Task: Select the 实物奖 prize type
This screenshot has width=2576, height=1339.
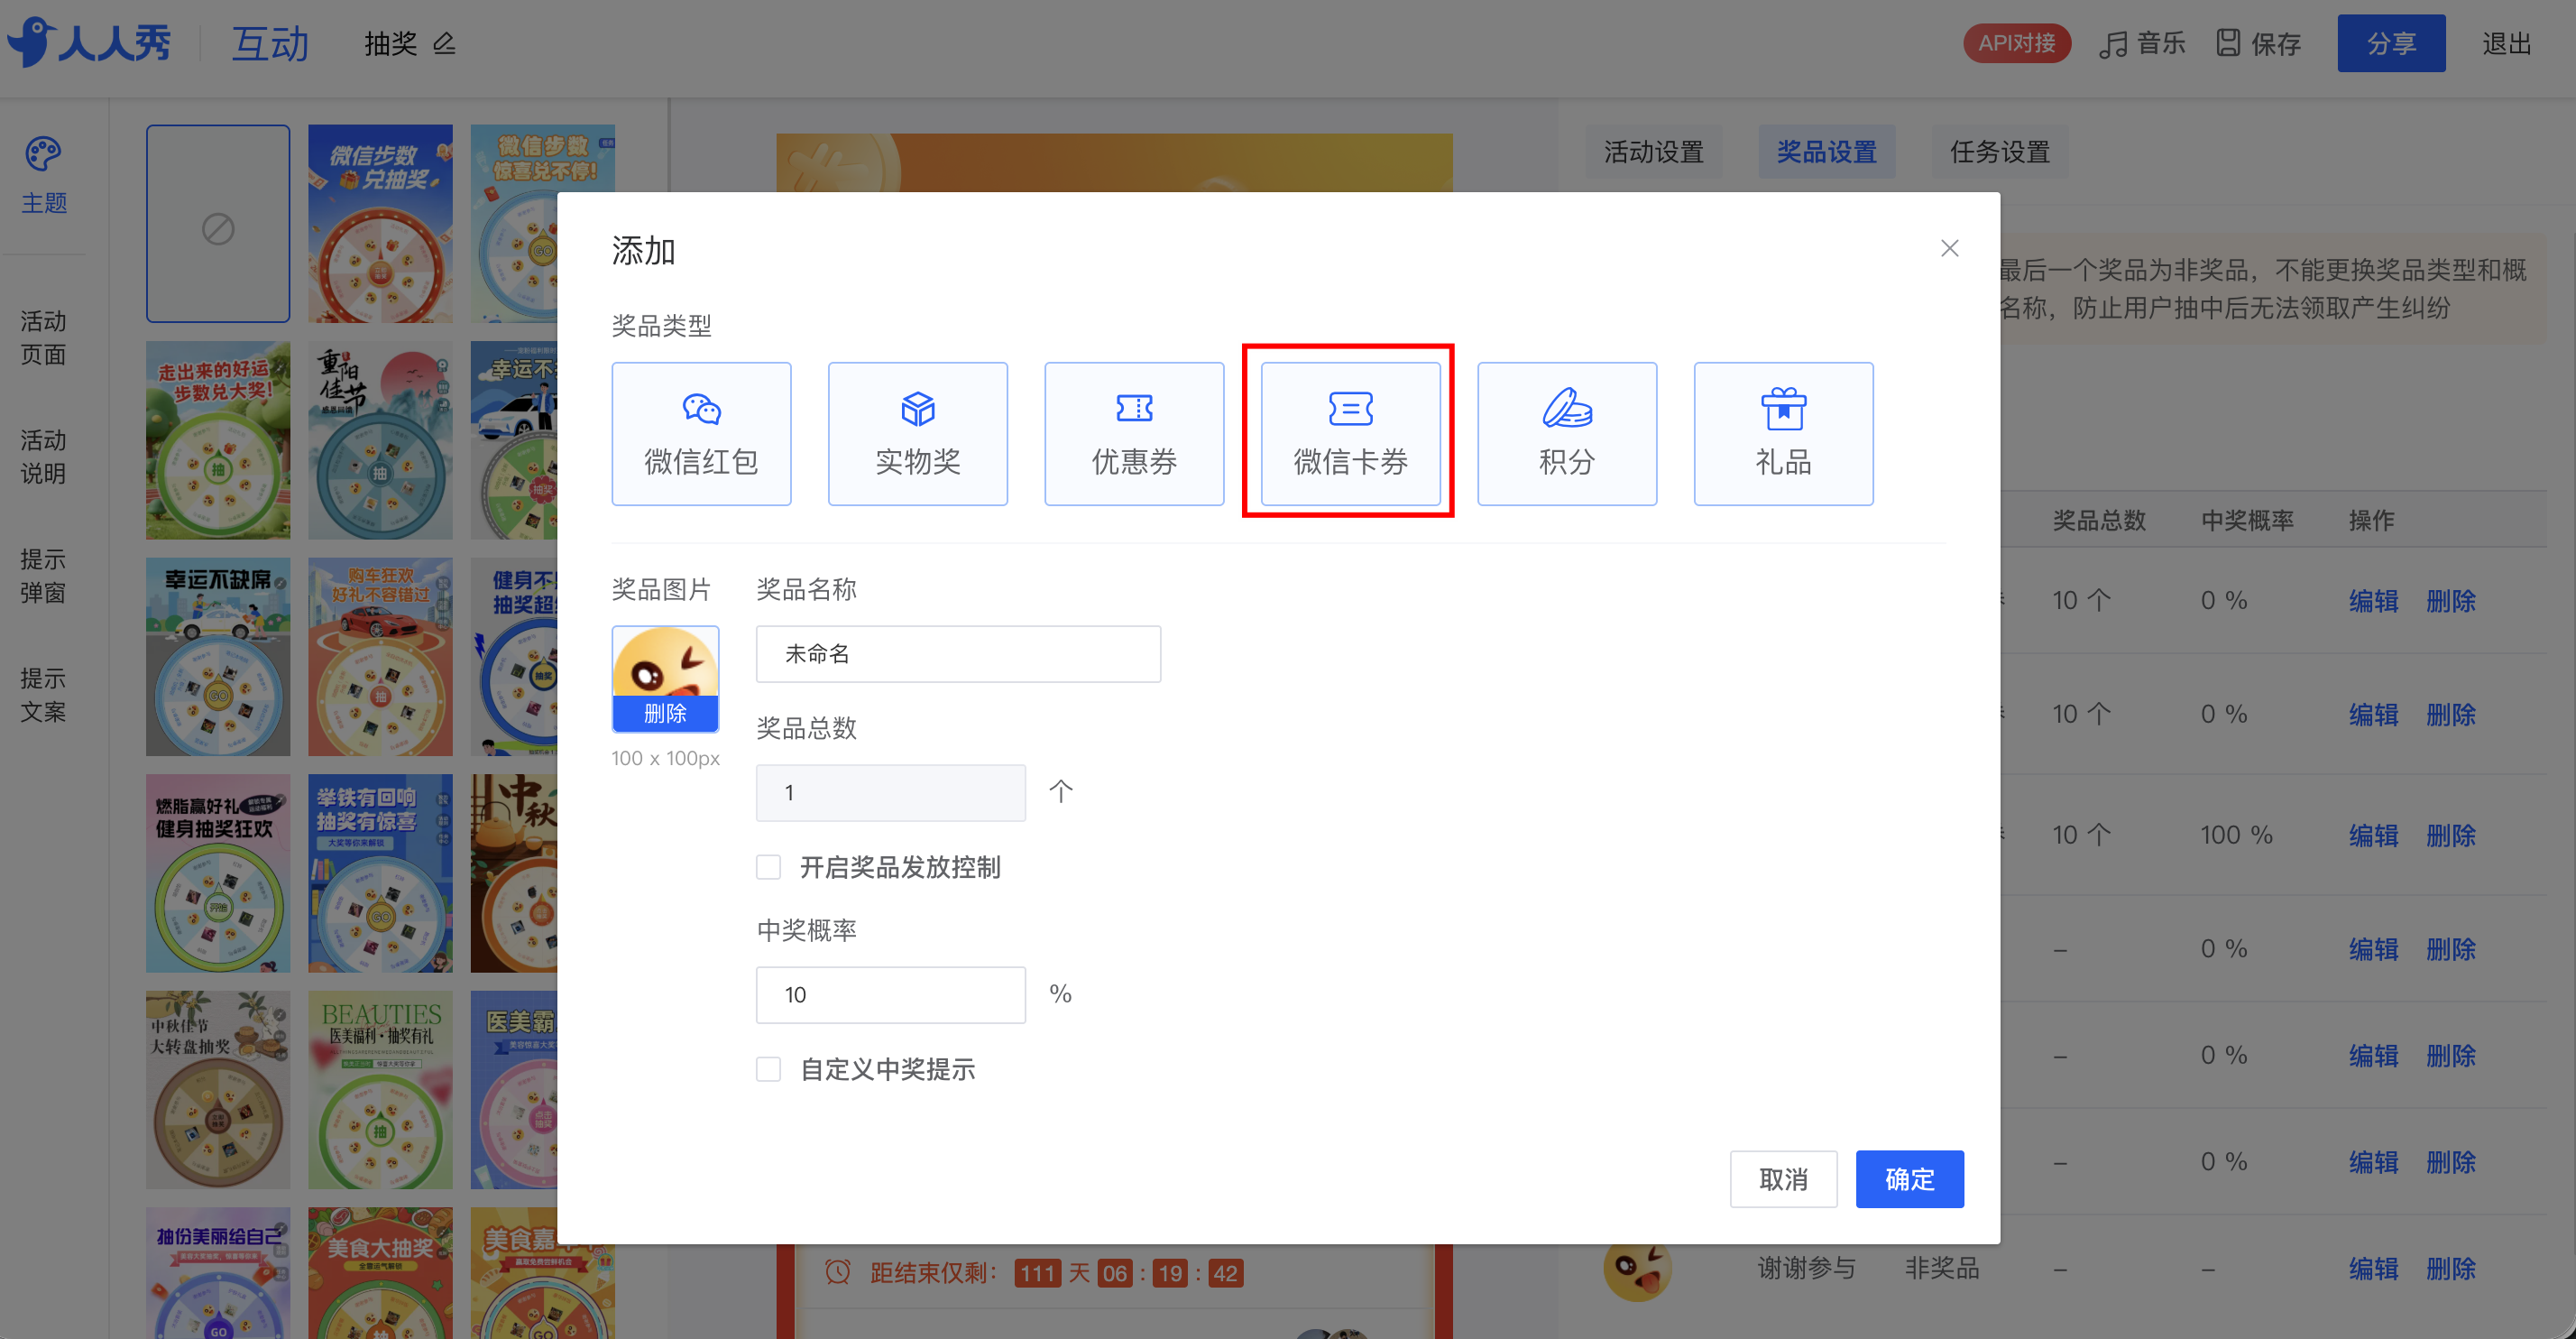Action: coord(917,433)
